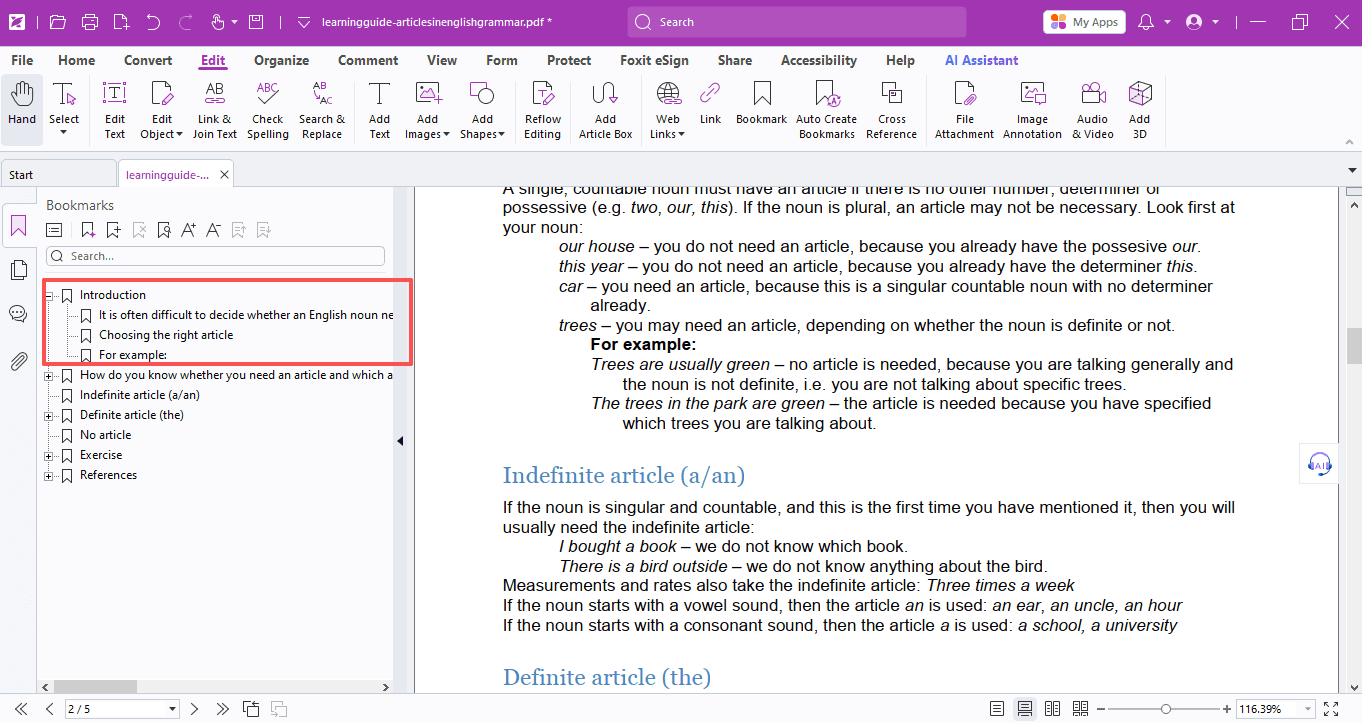This screenshot has width=1362, height=723.
Task: Open the My Apps button
Action: tap(1084, 22)
